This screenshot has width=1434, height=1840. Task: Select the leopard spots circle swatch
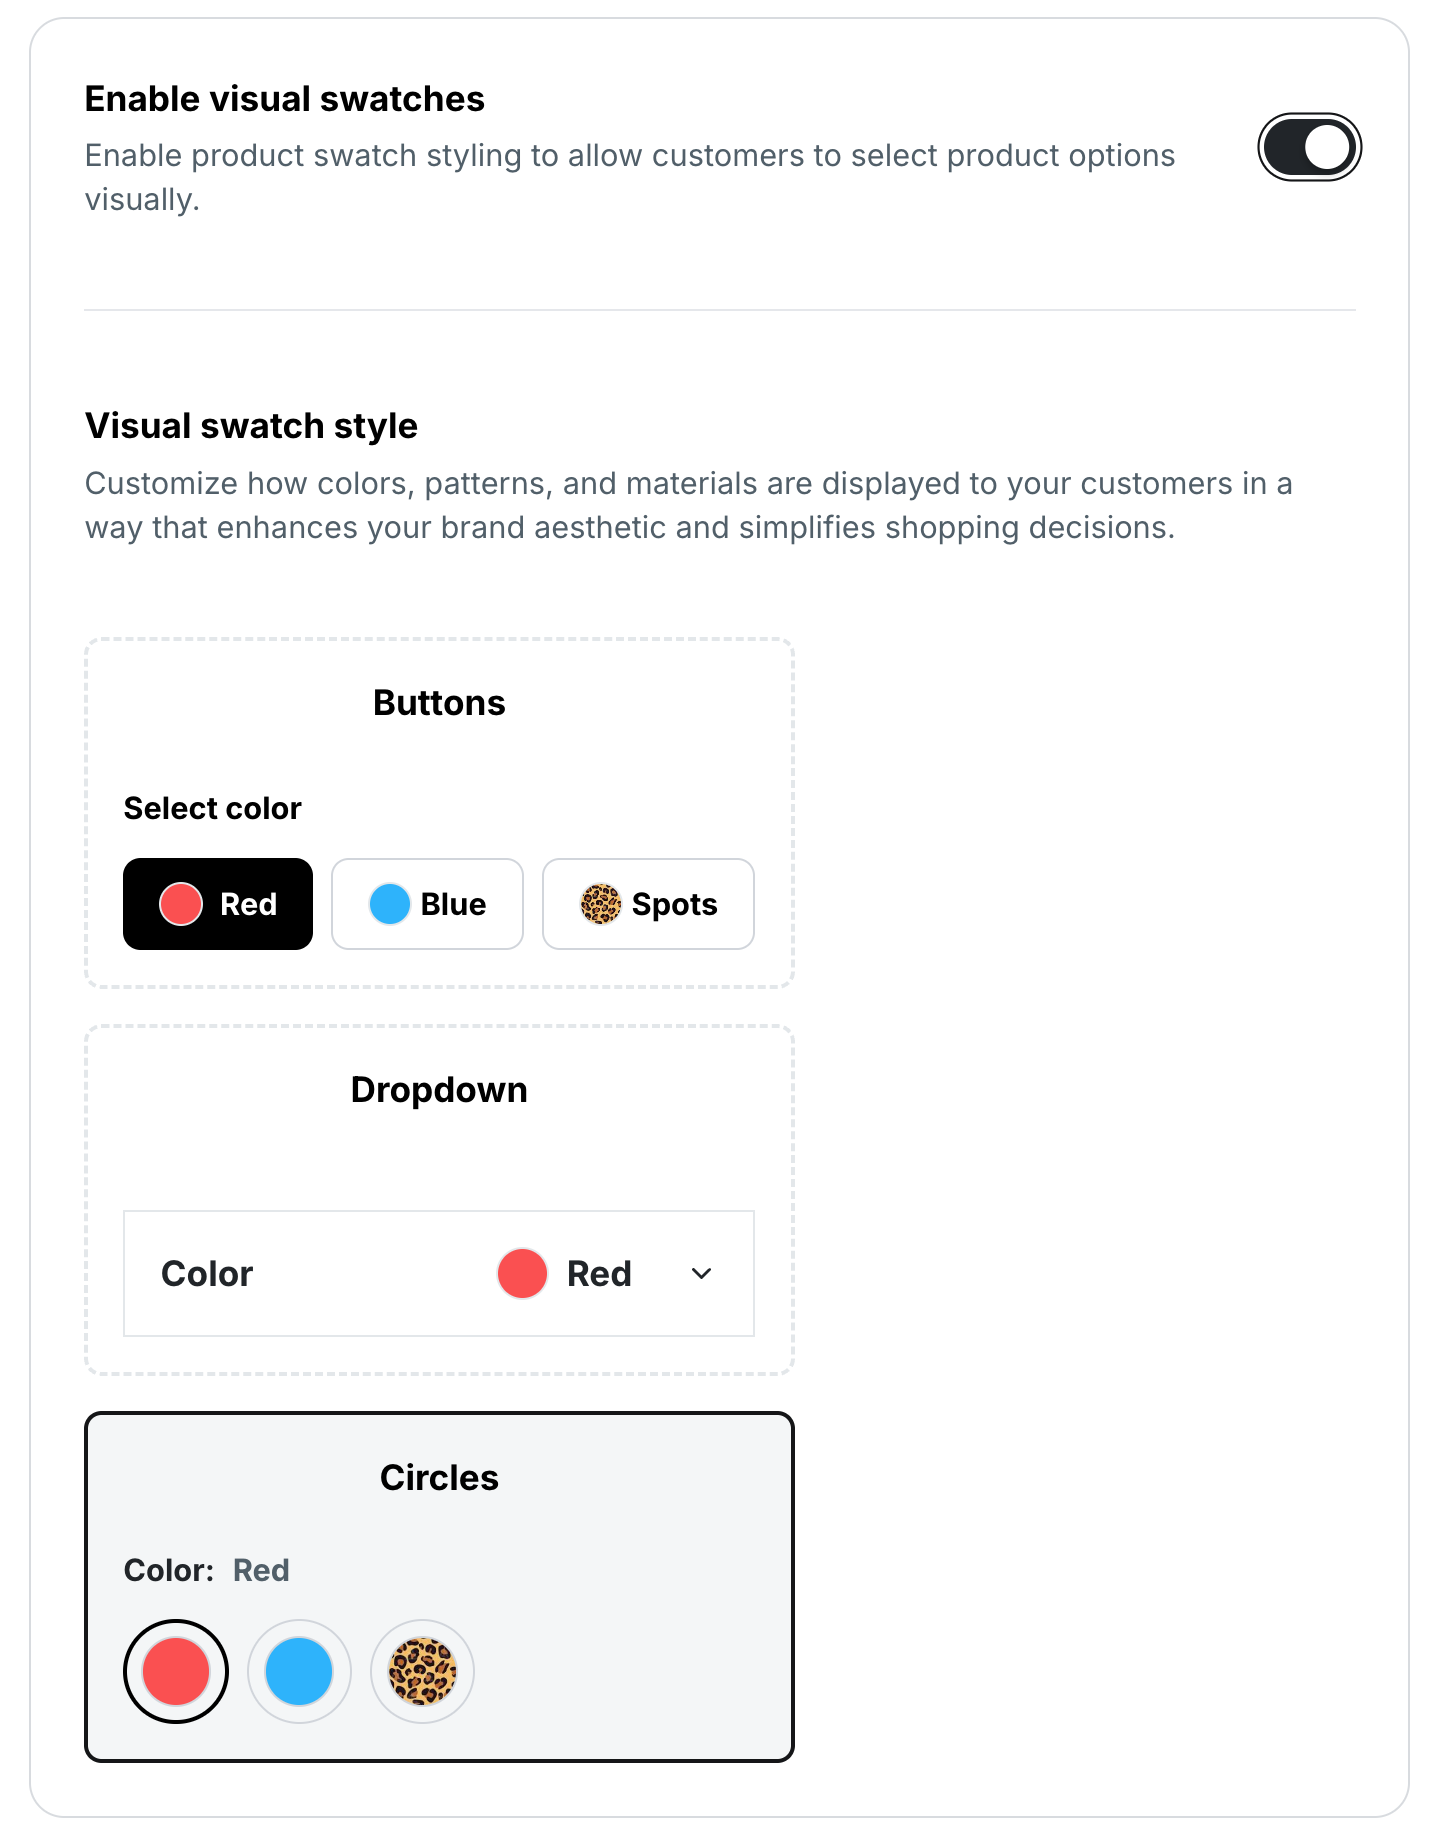point(422,1671)
